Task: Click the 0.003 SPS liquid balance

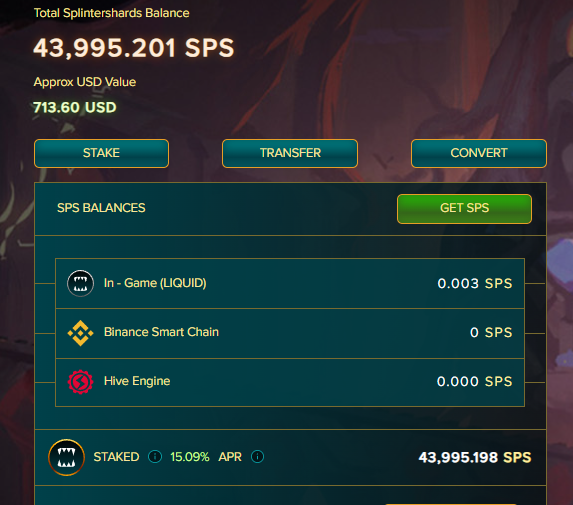Action: pyautogui.click(x=475, y=284)
